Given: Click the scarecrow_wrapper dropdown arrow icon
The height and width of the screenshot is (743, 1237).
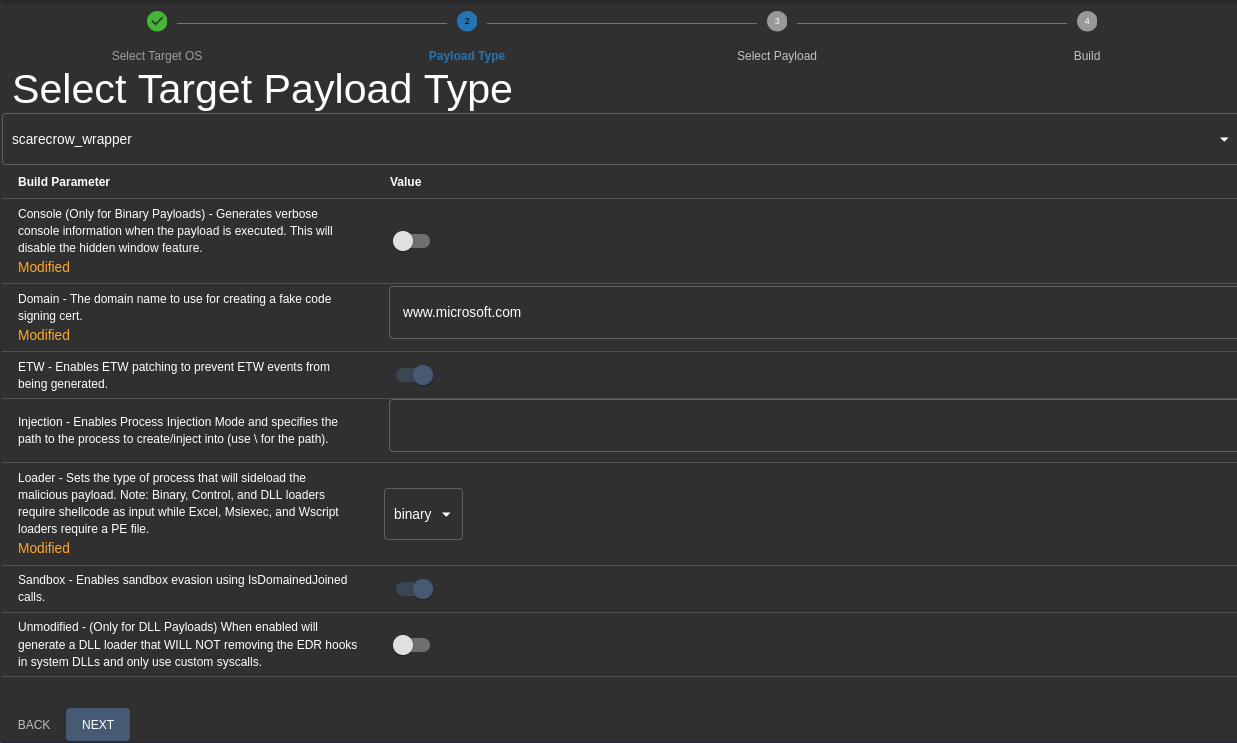Looking at the screenshot, I should [1224, 139].
